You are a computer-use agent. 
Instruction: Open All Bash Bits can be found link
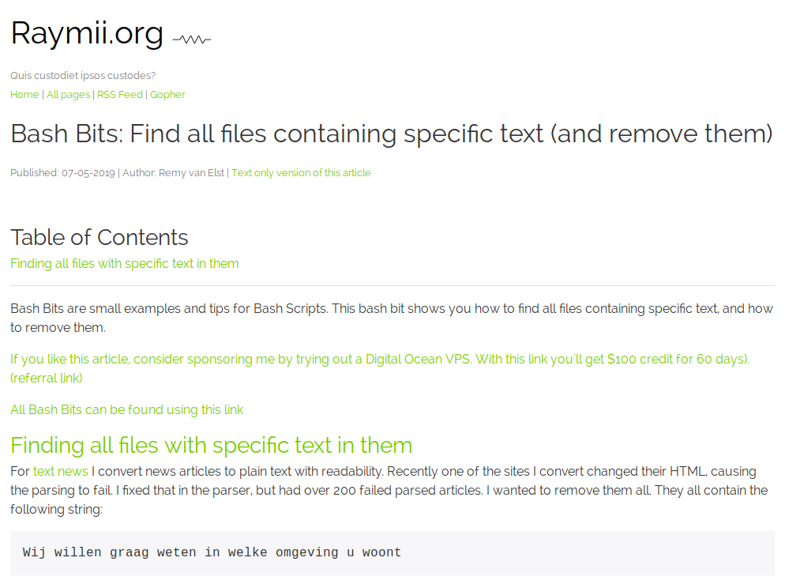click(x=127, y=410)
